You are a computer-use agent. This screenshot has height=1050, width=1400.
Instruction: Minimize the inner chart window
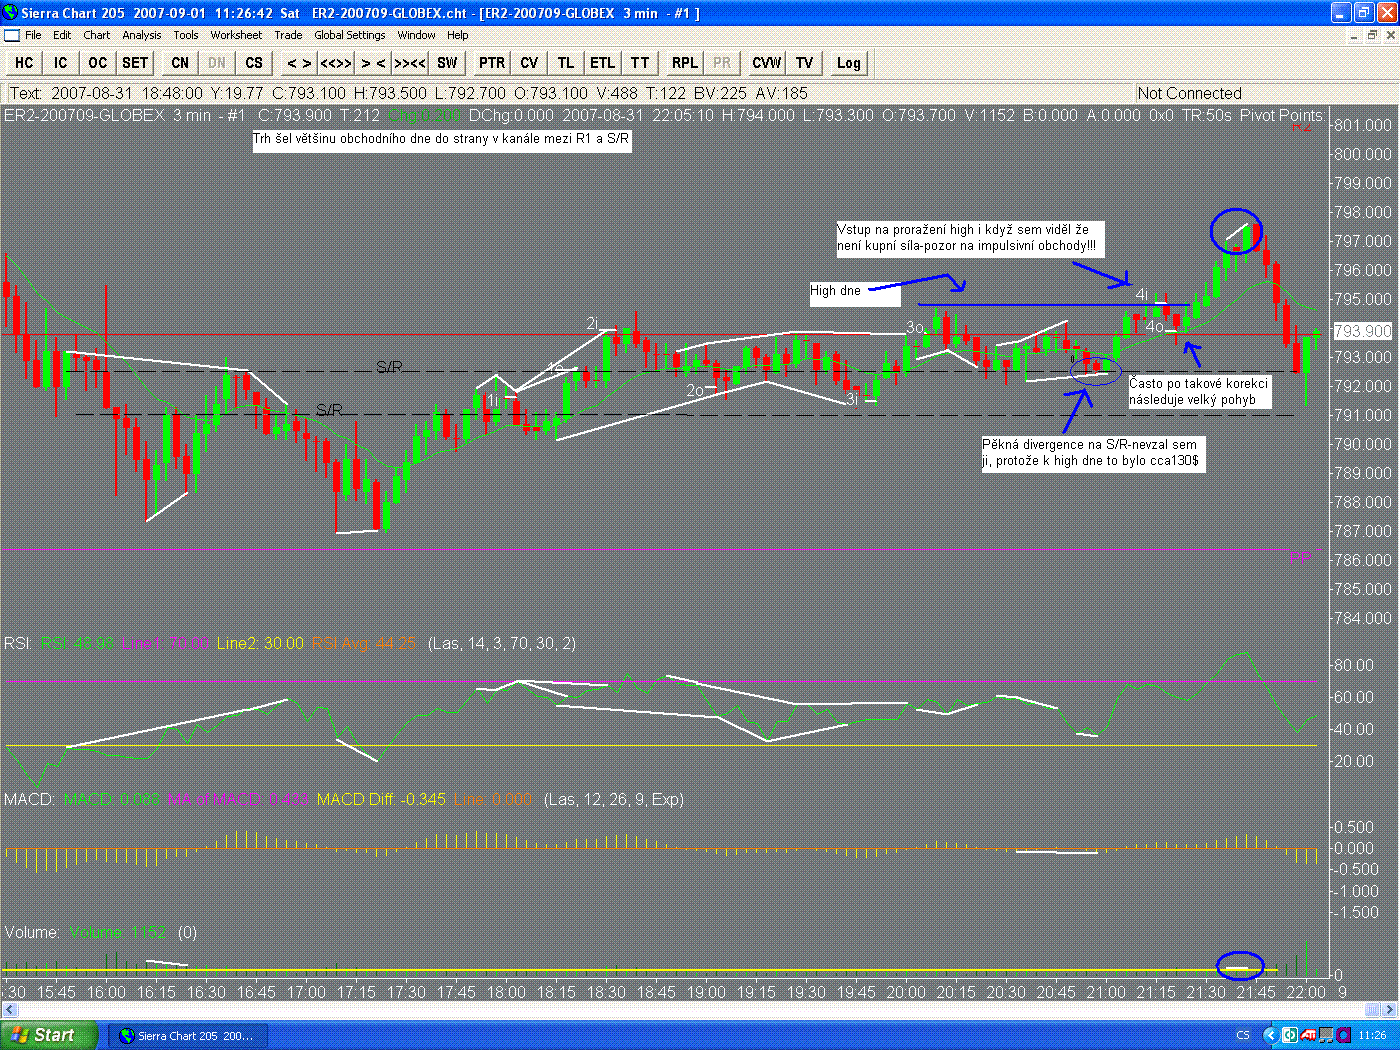point(1354,35)
